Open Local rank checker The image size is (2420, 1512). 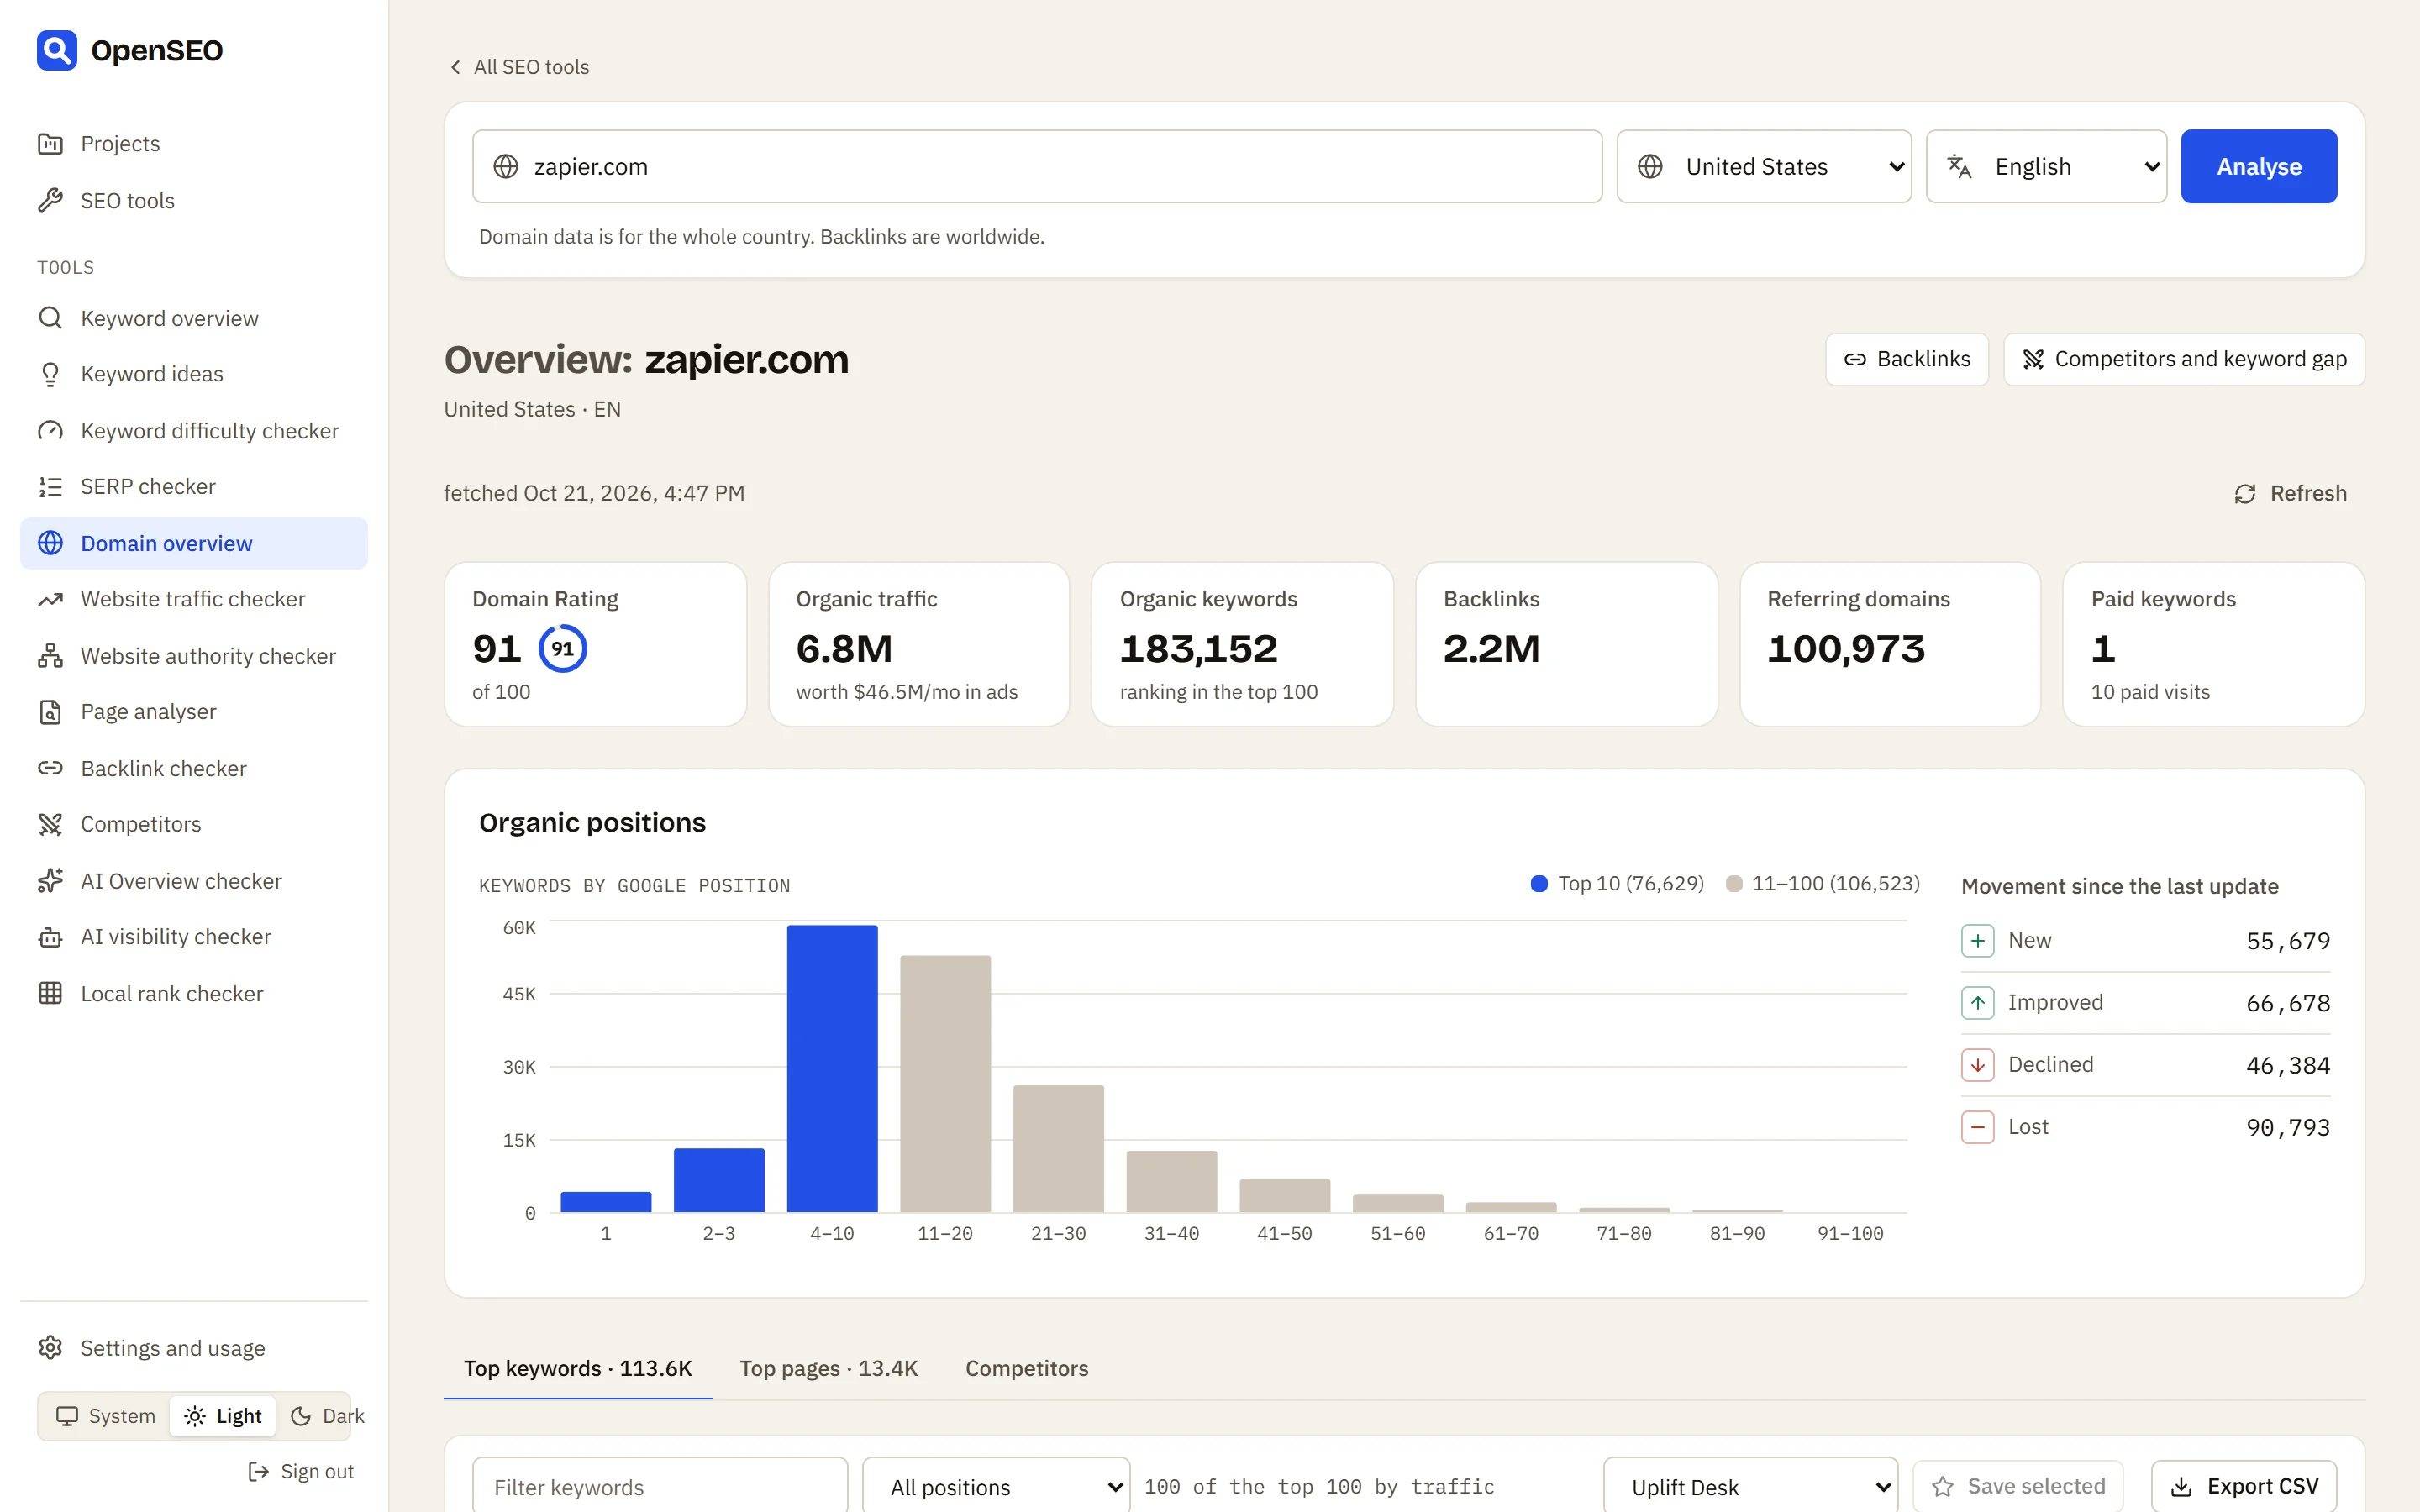pyautogui.click(x=193, y=994)
